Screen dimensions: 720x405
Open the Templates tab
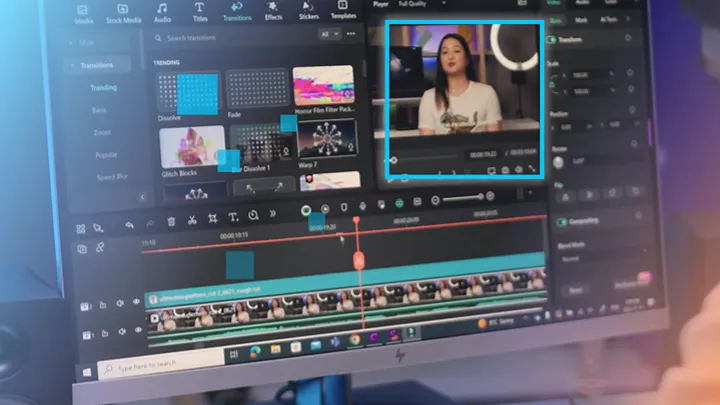tap(343, 10)
